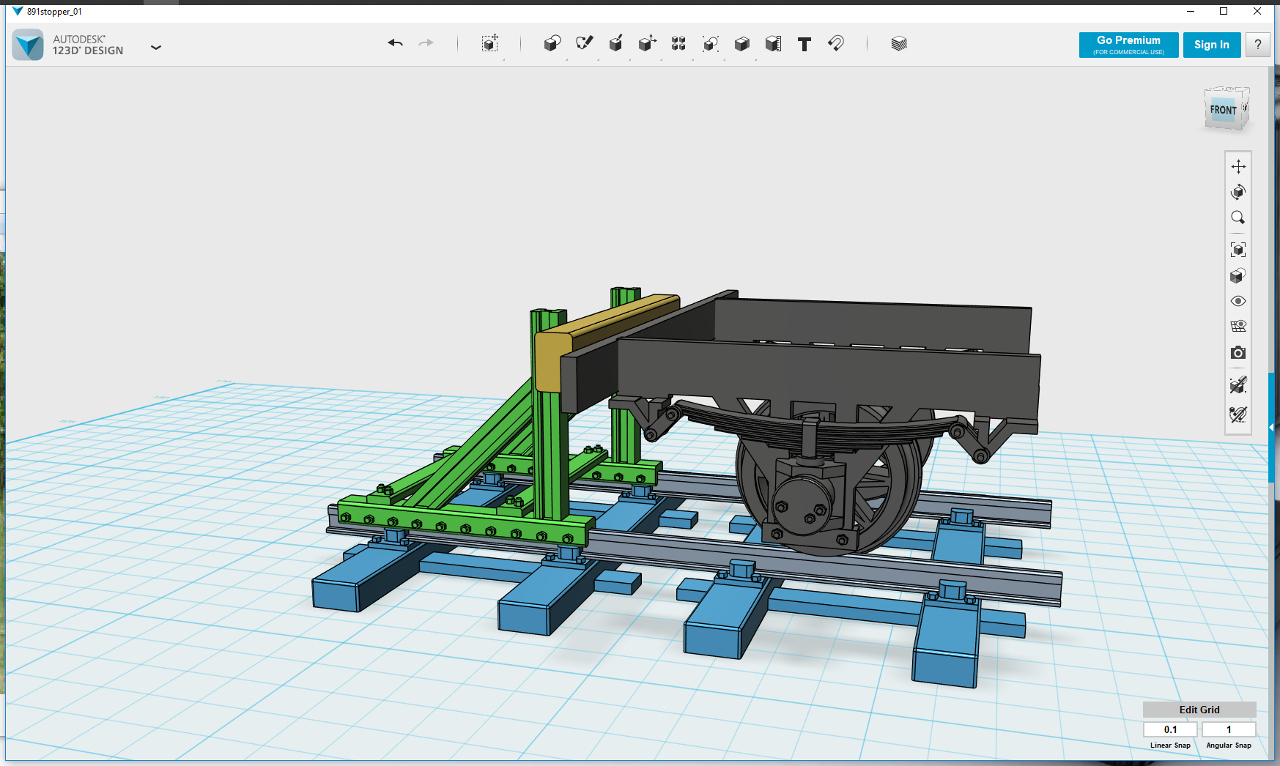The width and height of the screenshot is (1280, 766).
Task: Open the Transform tool
Action: 489,44
